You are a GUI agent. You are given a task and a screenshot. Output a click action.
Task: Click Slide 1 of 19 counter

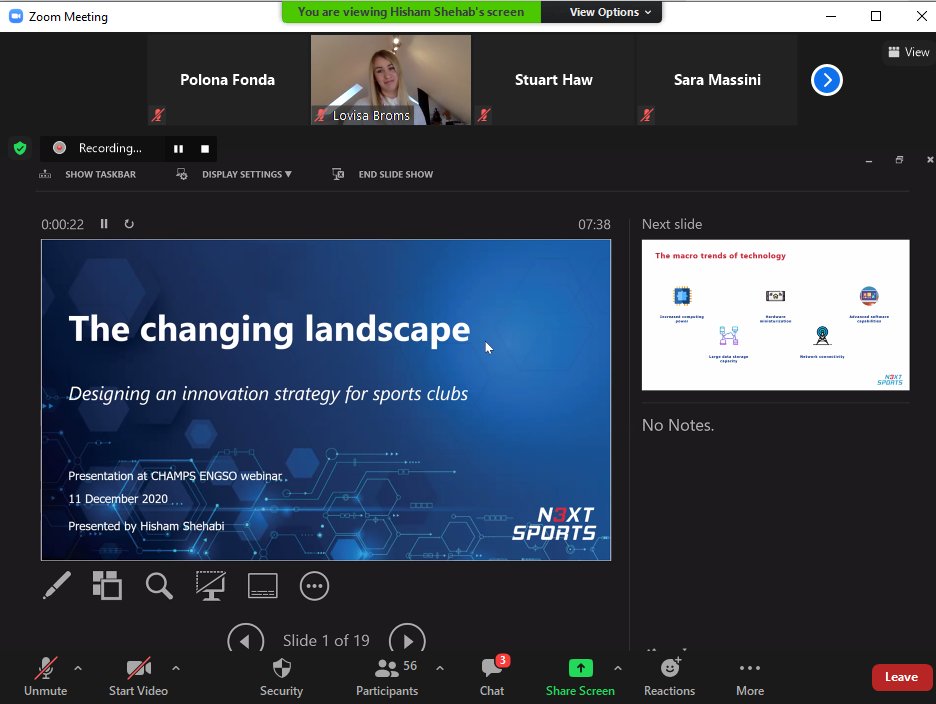(x=326, y=640)
